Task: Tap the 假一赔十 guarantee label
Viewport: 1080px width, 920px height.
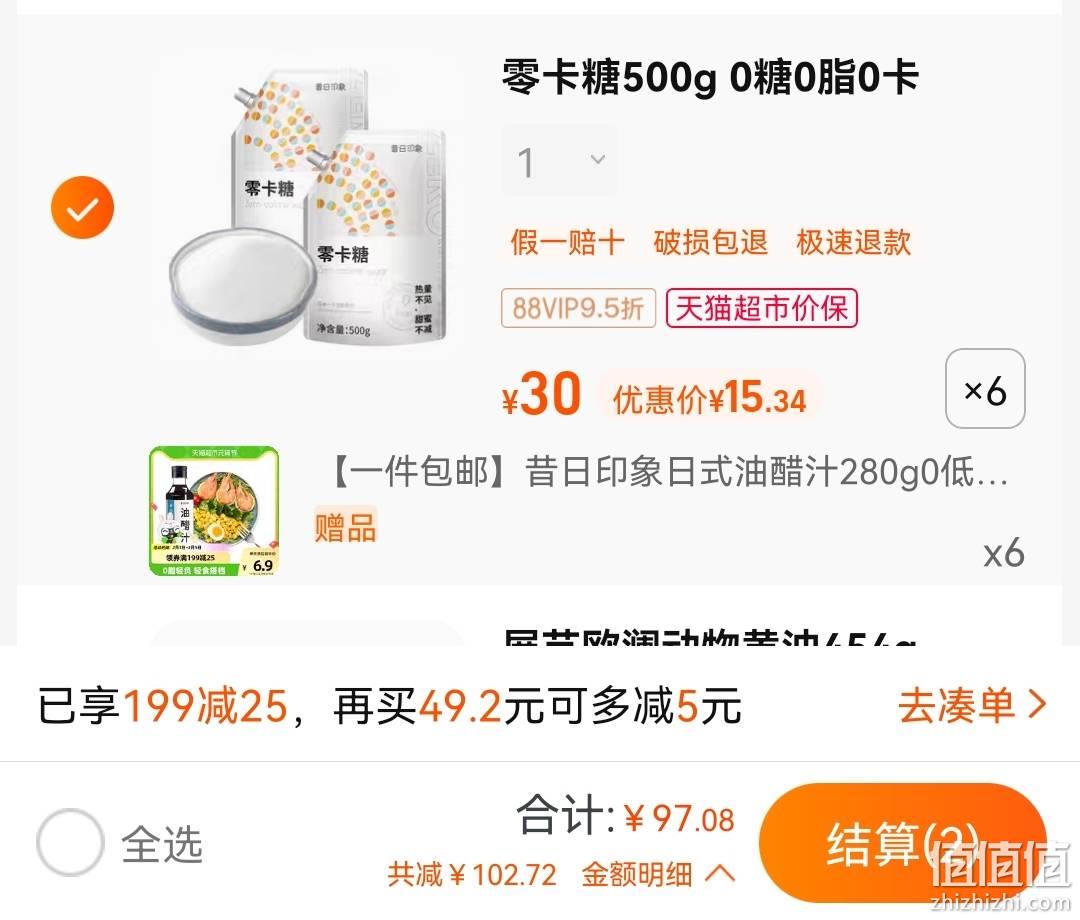Action: [x=567, y=242]
